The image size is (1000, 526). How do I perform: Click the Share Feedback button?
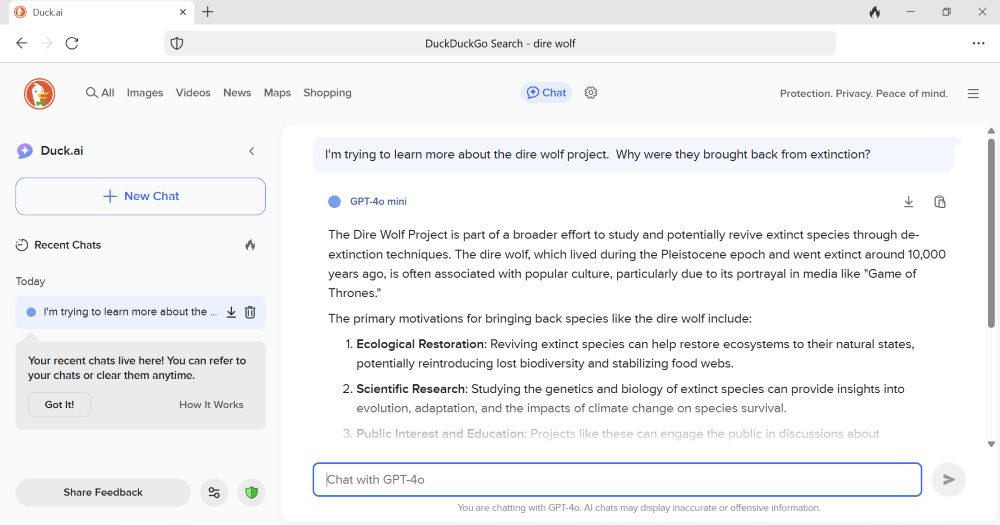coord(103,492)
